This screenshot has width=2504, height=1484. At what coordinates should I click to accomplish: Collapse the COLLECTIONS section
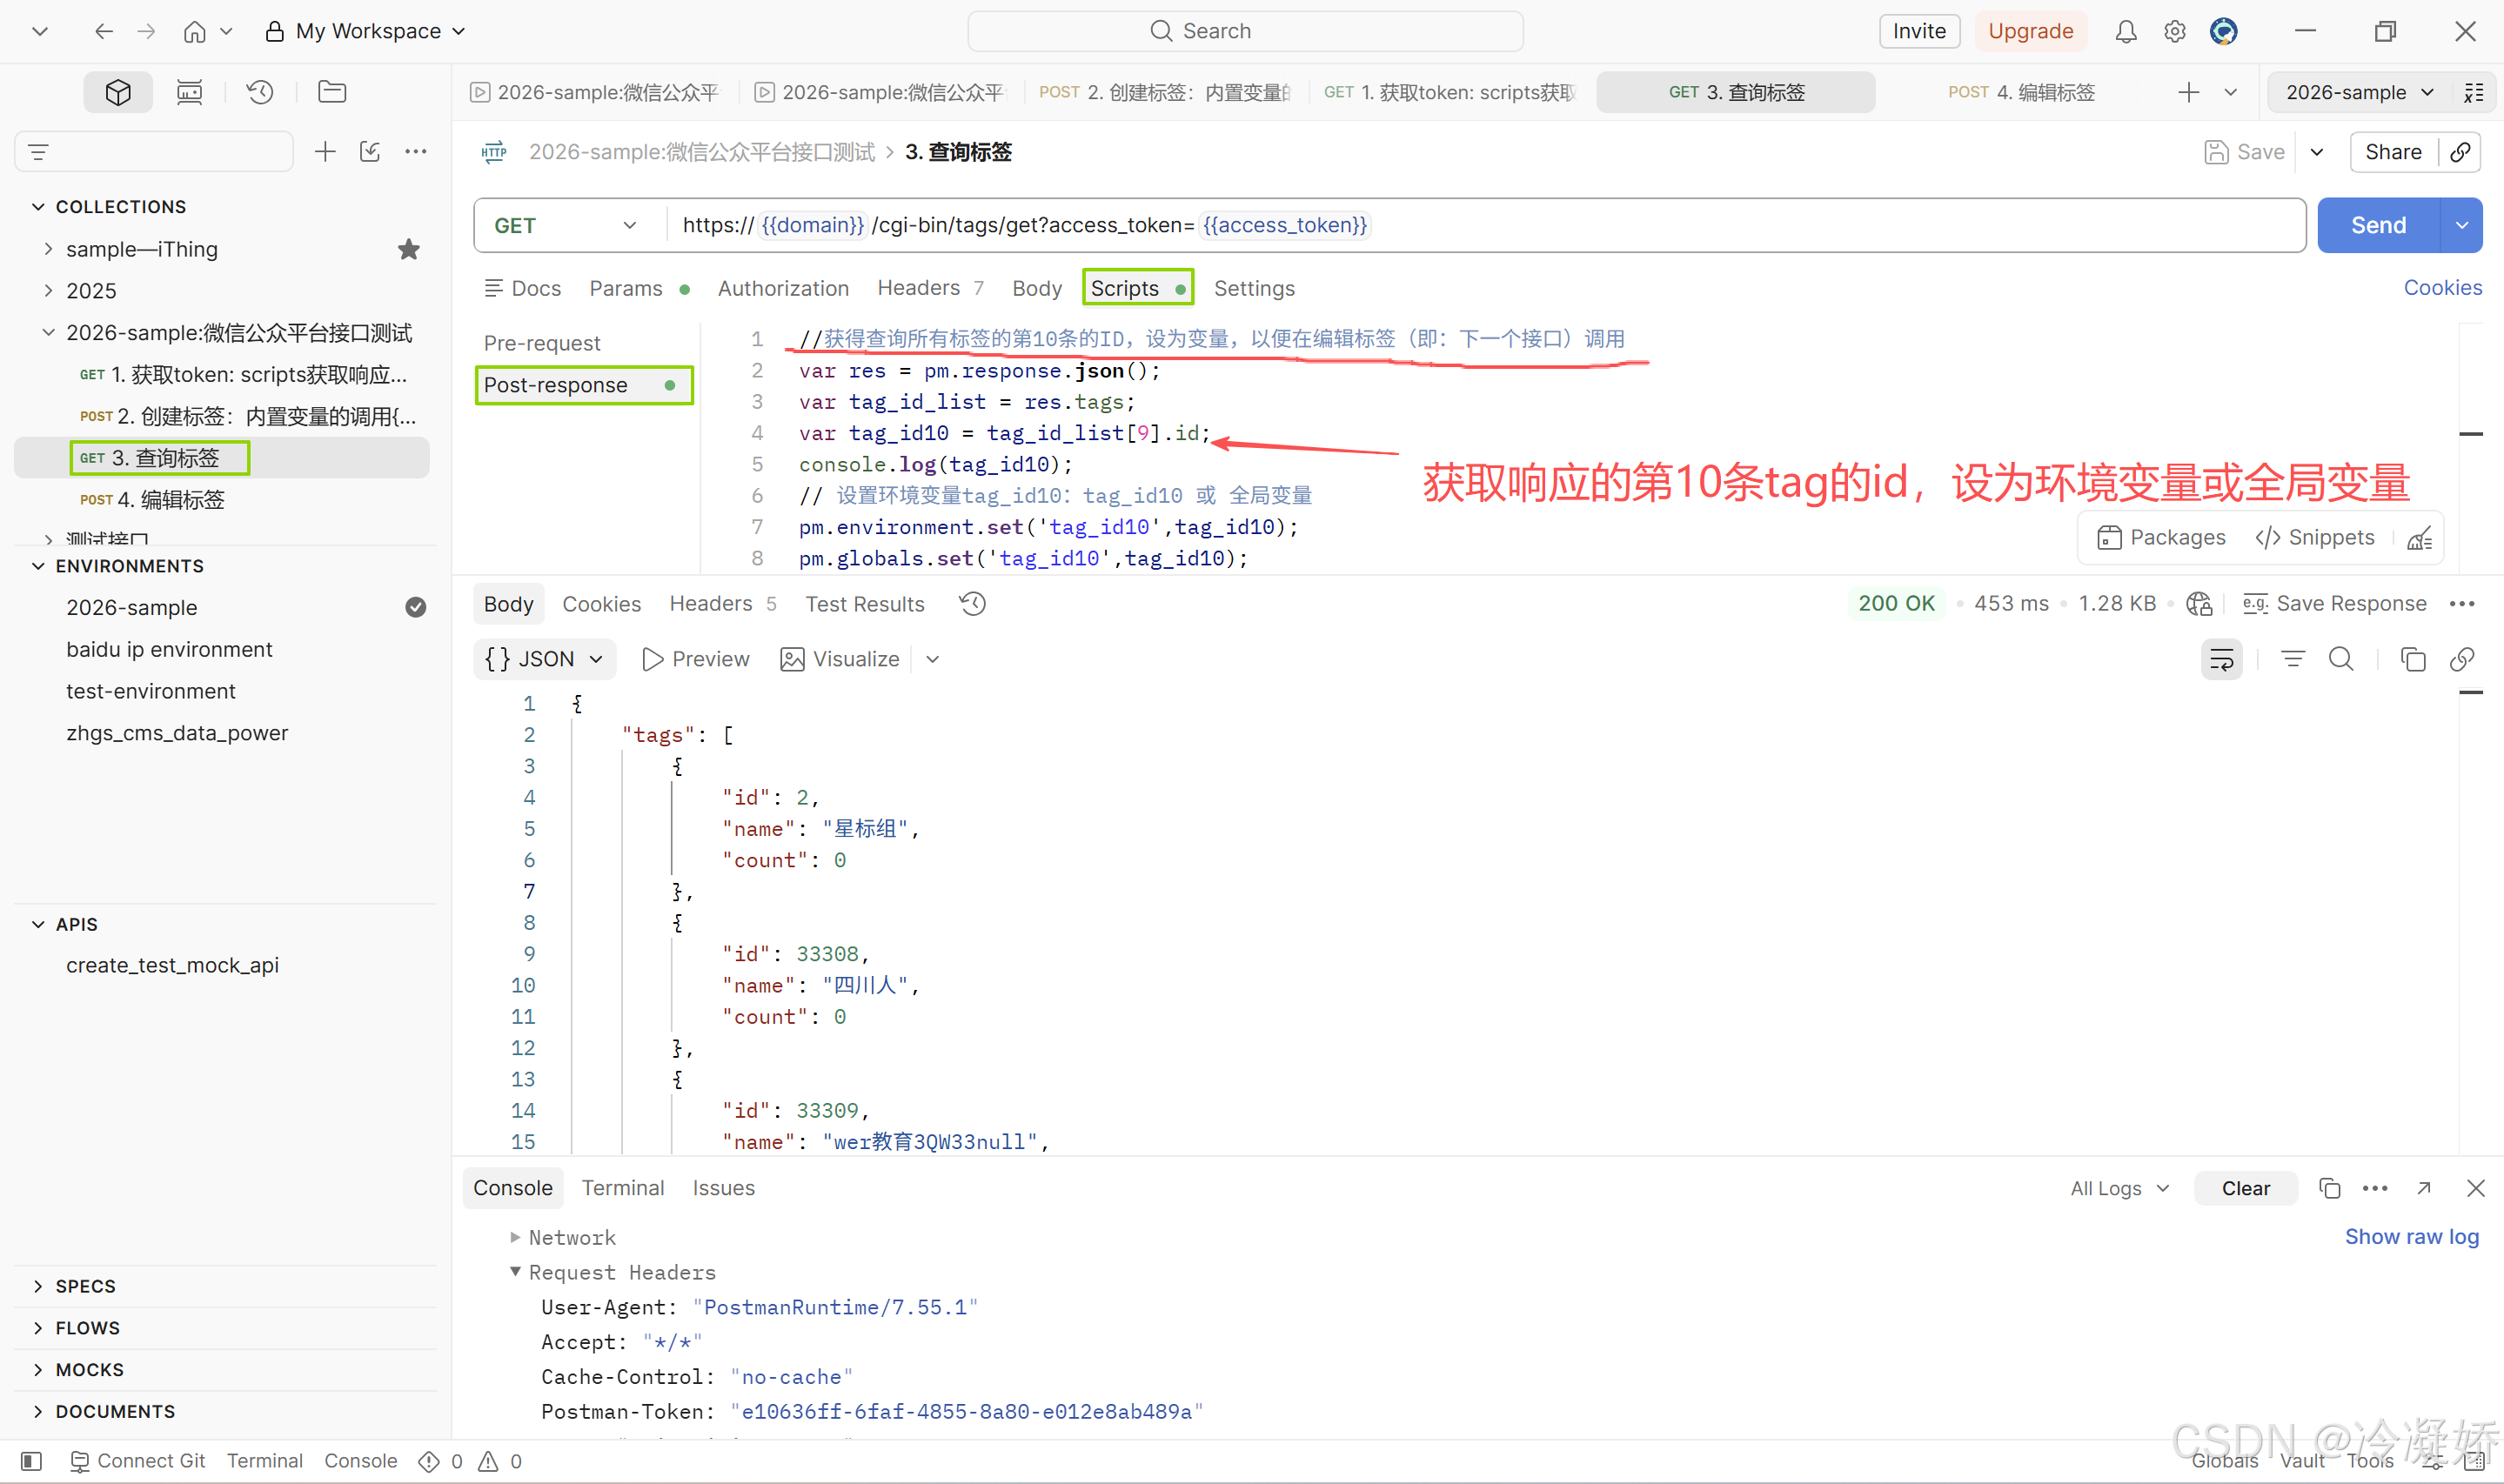click(38, 206)
